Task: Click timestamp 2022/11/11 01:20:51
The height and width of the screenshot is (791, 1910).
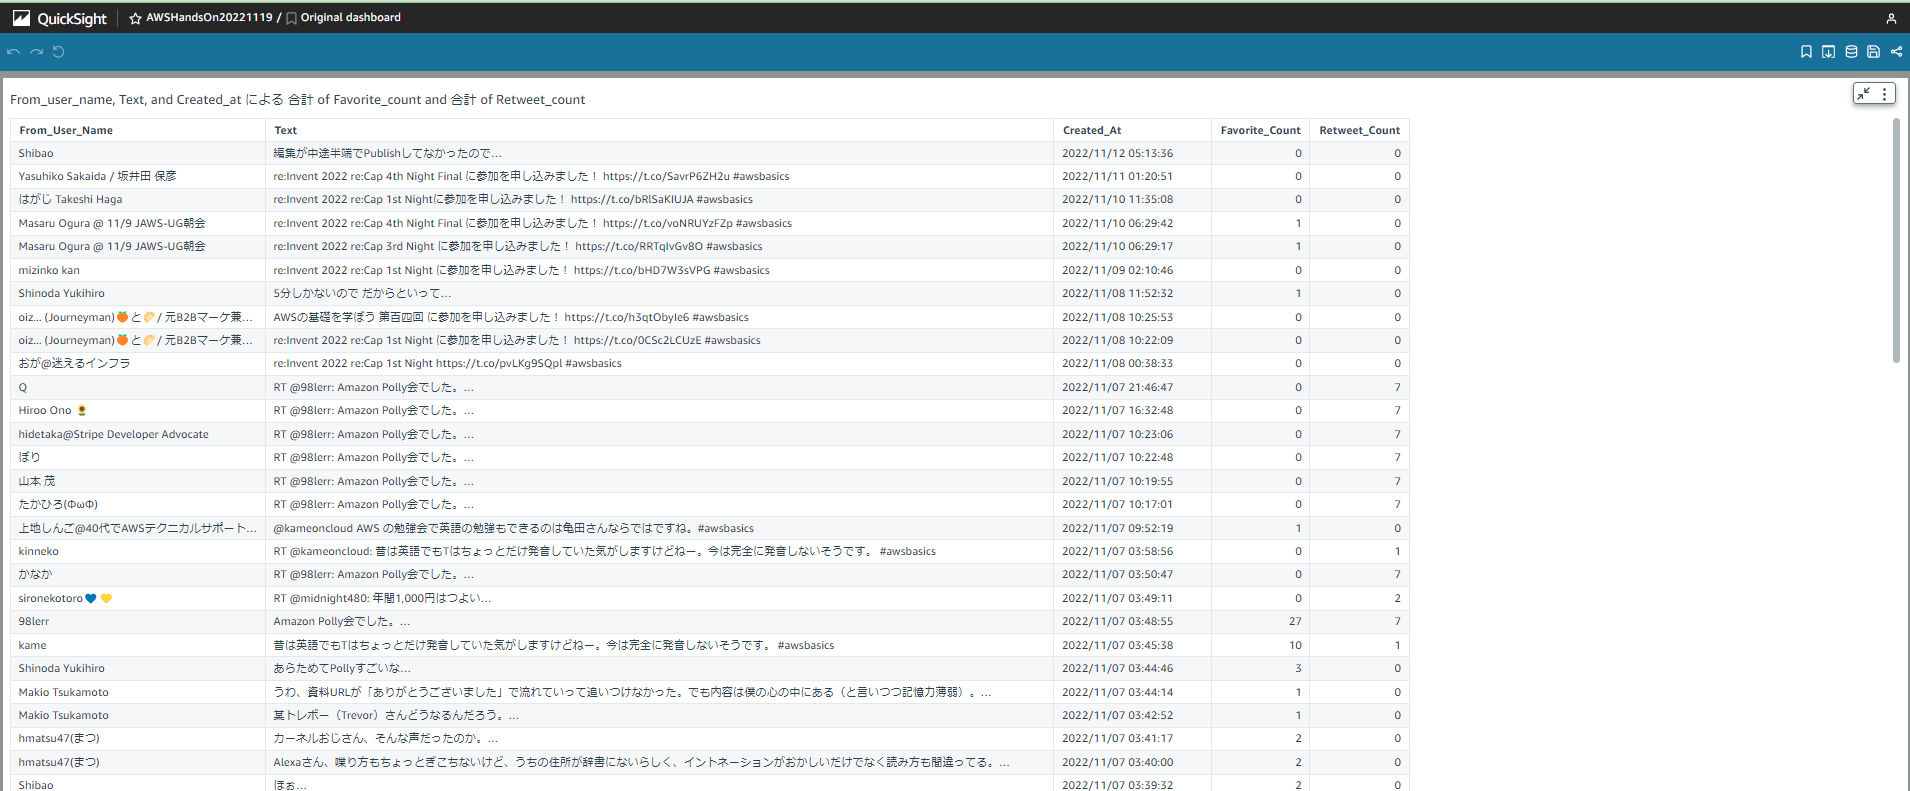Action: 1117,176
